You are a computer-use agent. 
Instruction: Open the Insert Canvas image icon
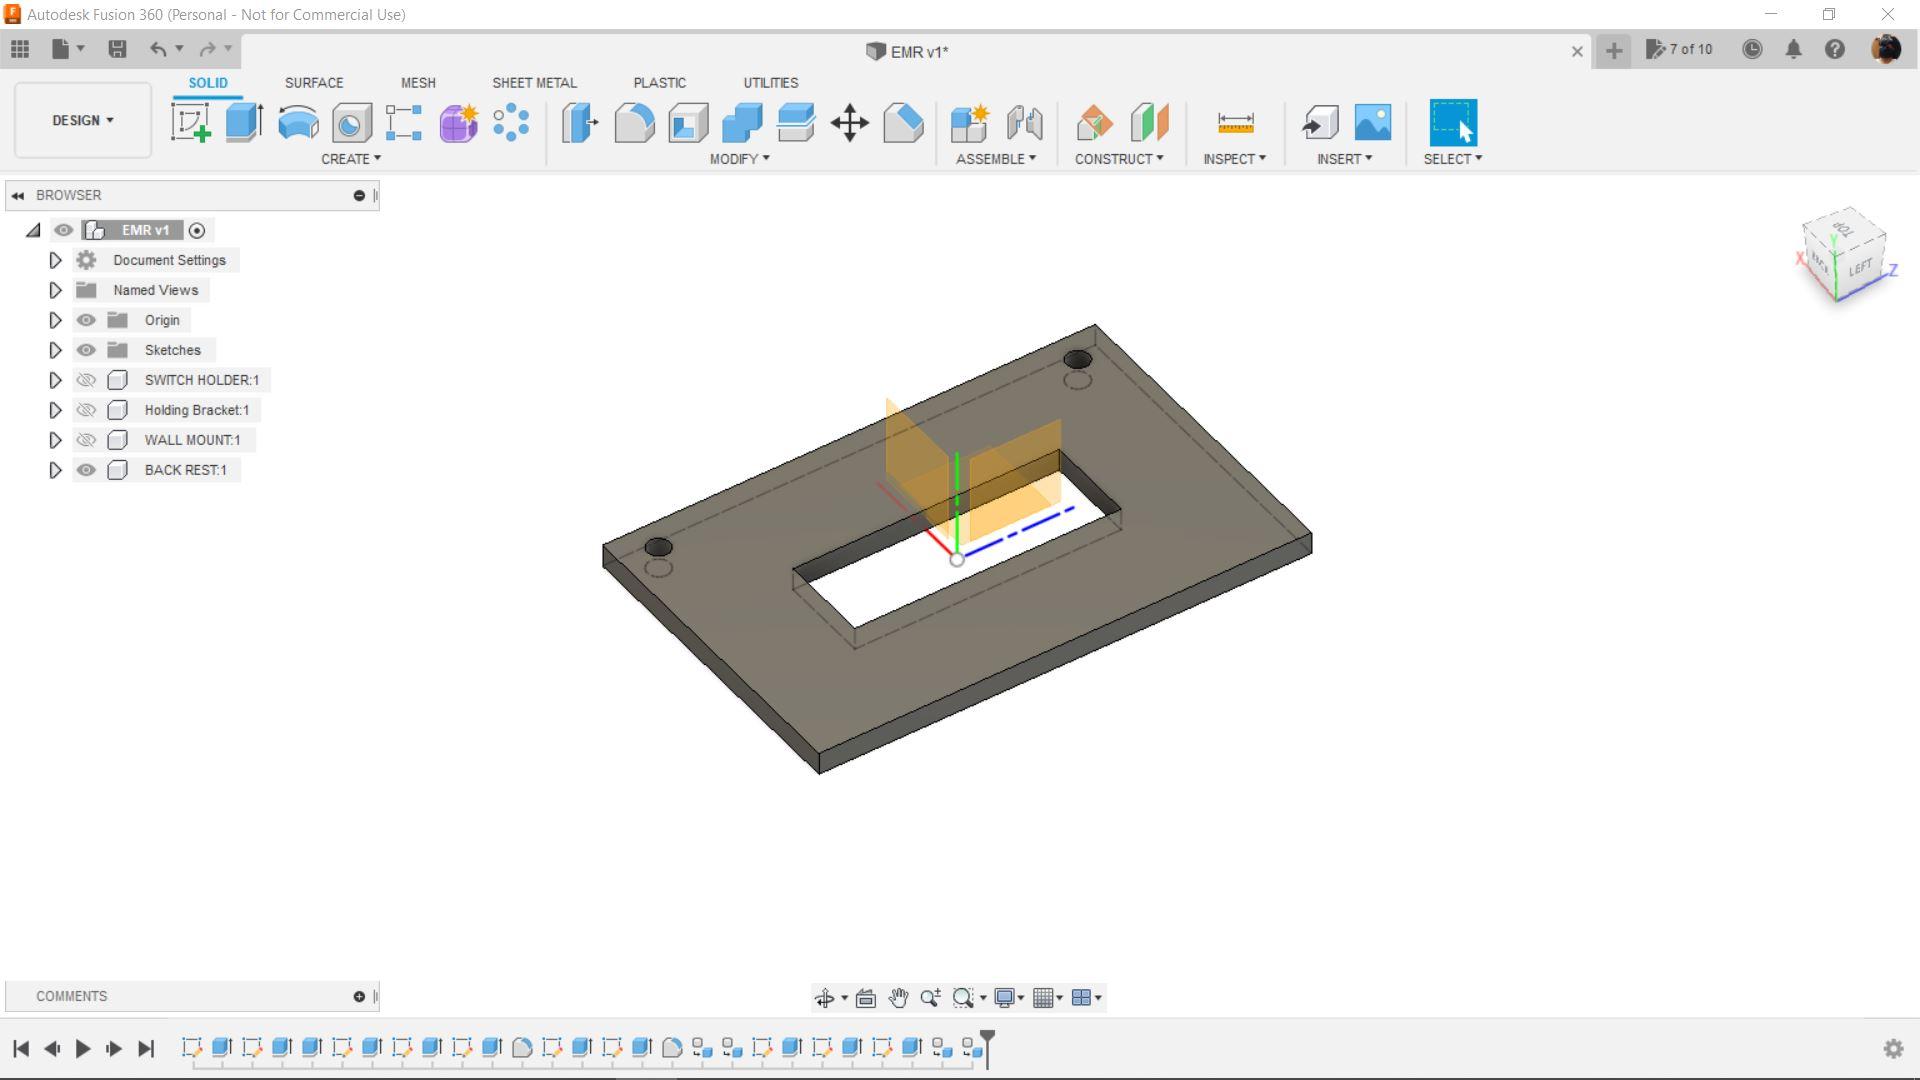pyautogui.click(x=1372, y=123)
